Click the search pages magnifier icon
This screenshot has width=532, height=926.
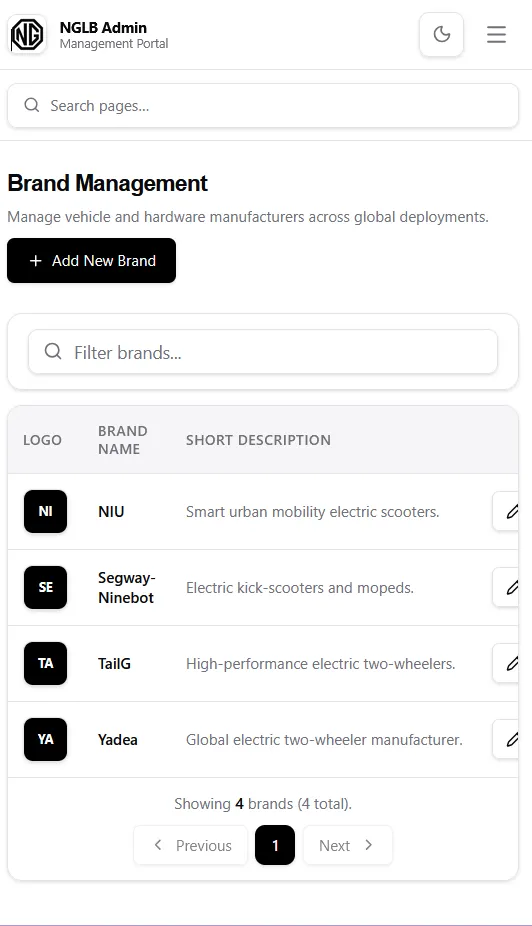point(32,105)
